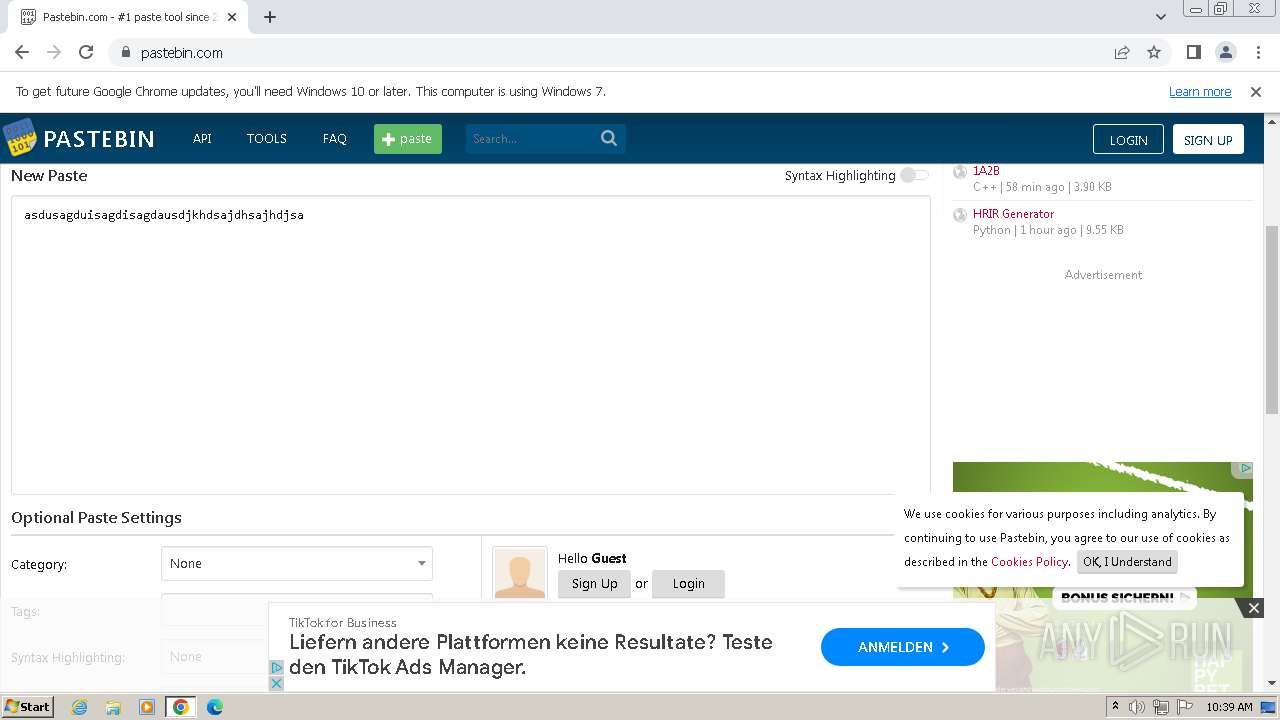Click the Pastebin logo icon
This screenshot has height=720, width=1280.
(x=19, y=138)
